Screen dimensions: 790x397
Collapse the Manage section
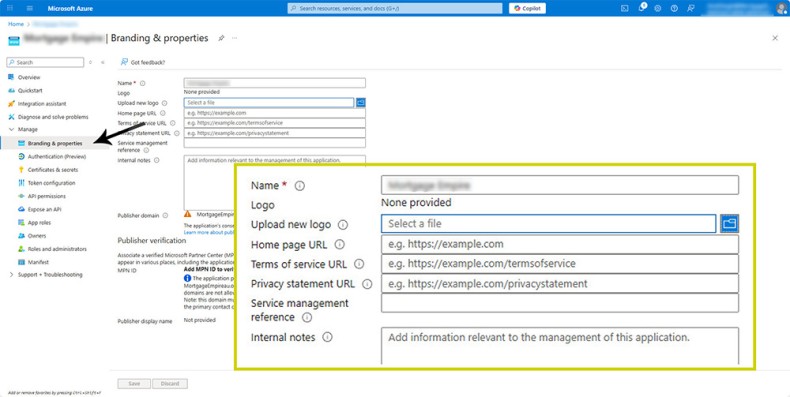(x=12, y=129)
